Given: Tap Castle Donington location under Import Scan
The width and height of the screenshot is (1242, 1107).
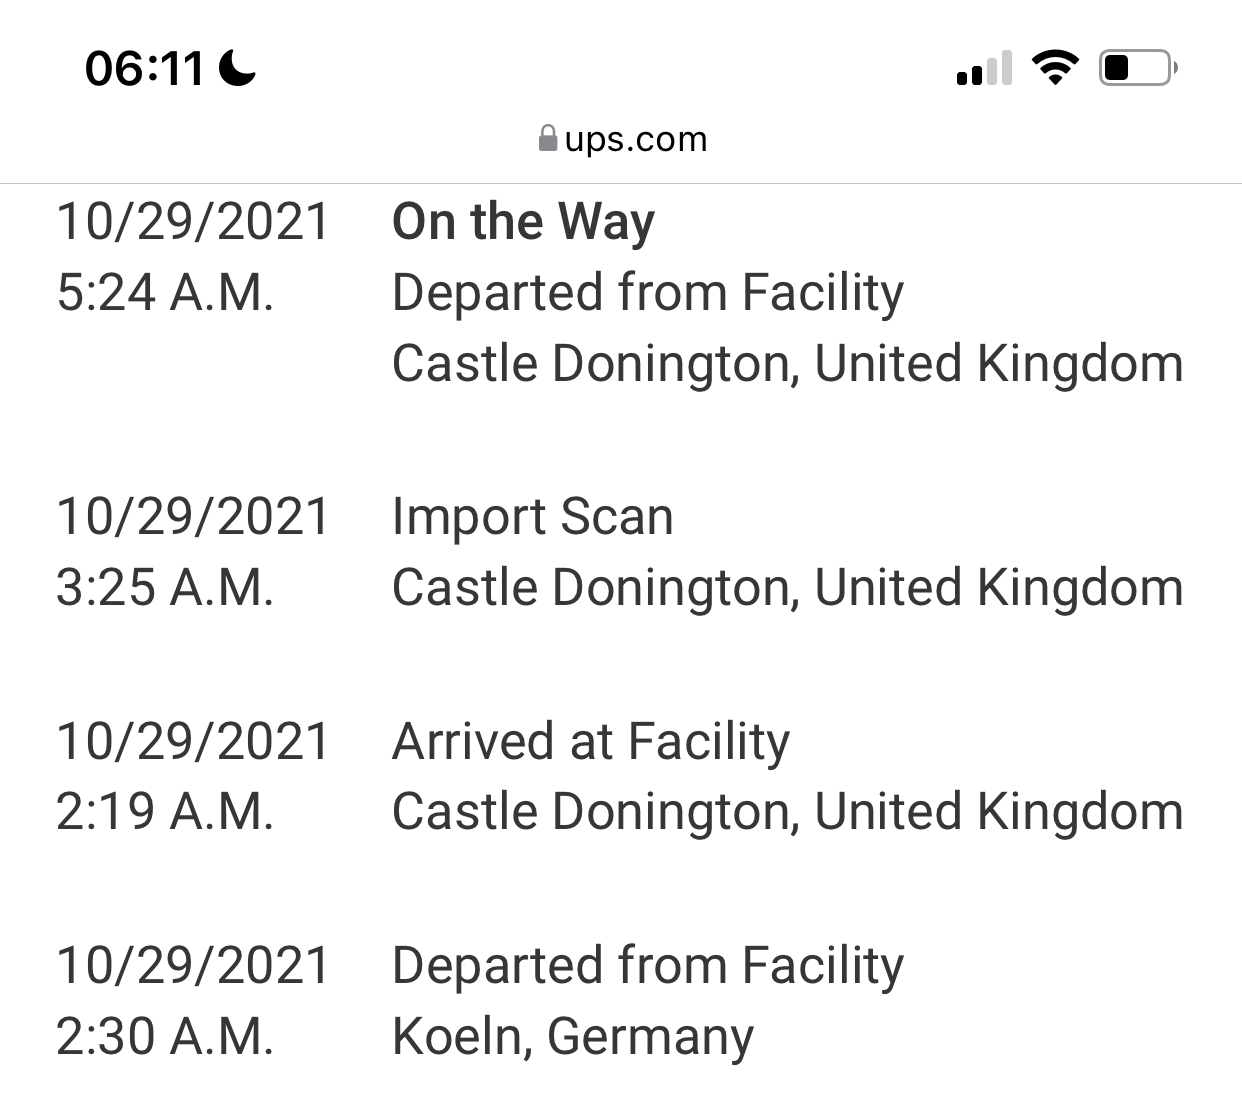Looking at the screenshot, I should pyautogui.click(x=787, y=588).
